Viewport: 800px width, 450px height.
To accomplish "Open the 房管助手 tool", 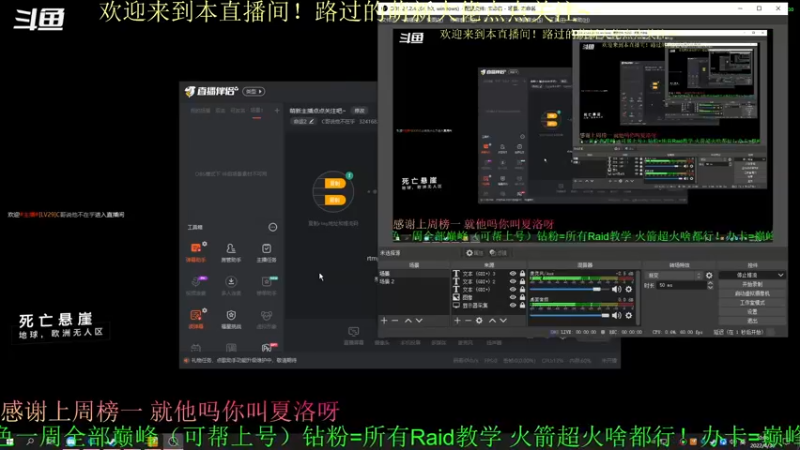I will pyautogui.click(x=231, y=253).
